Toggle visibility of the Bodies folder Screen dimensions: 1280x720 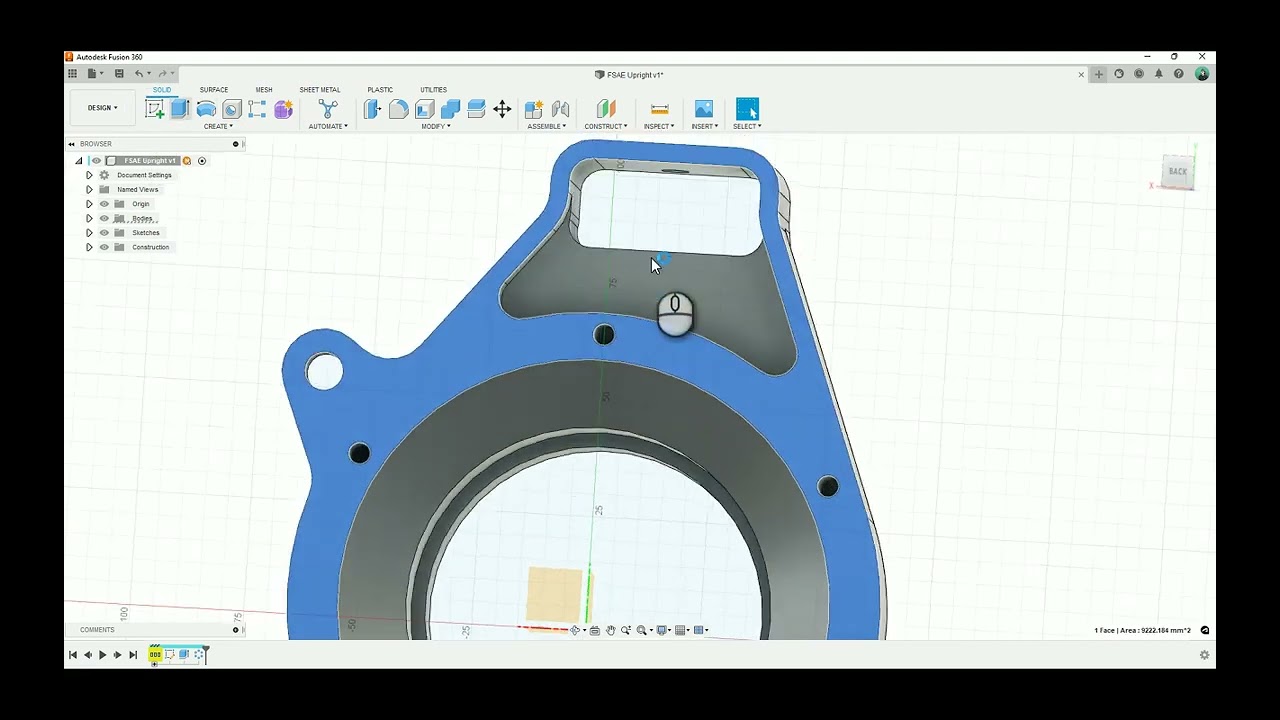tap(104, 218)
